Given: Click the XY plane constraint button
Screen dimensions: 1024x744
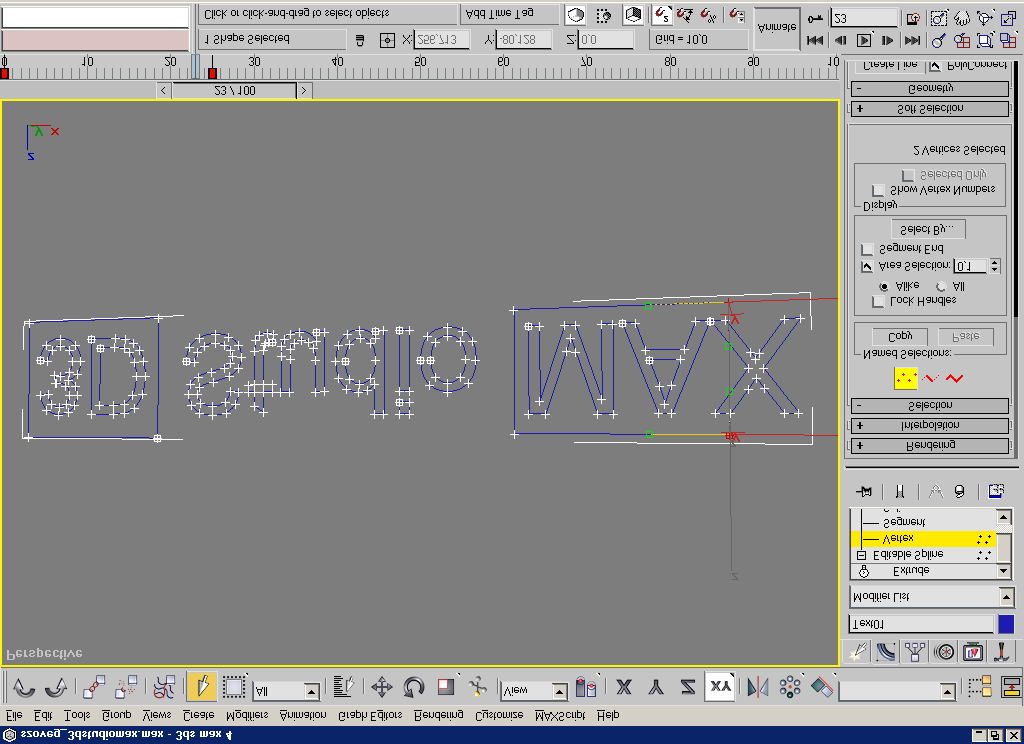Looking at the screenshot, I should (x=720, y=687).
